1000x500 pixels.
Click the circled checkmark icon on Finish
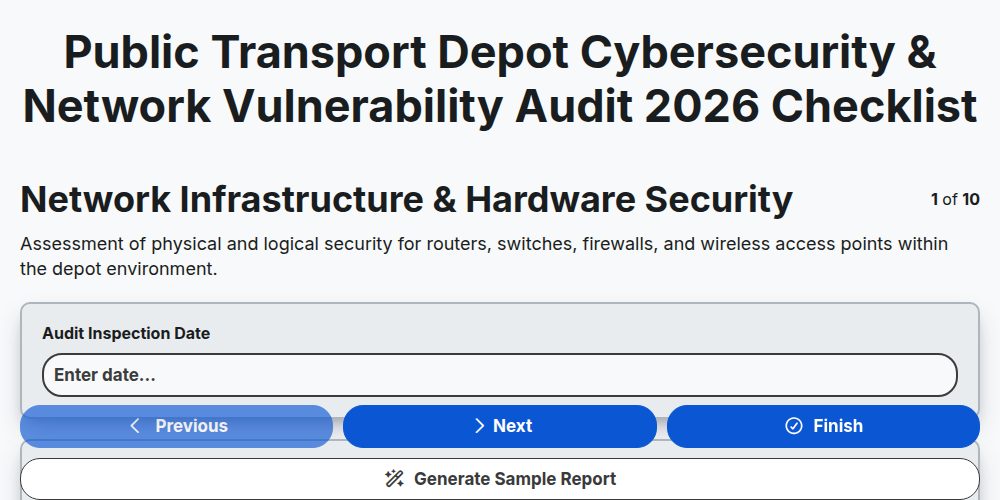[793, 426]
